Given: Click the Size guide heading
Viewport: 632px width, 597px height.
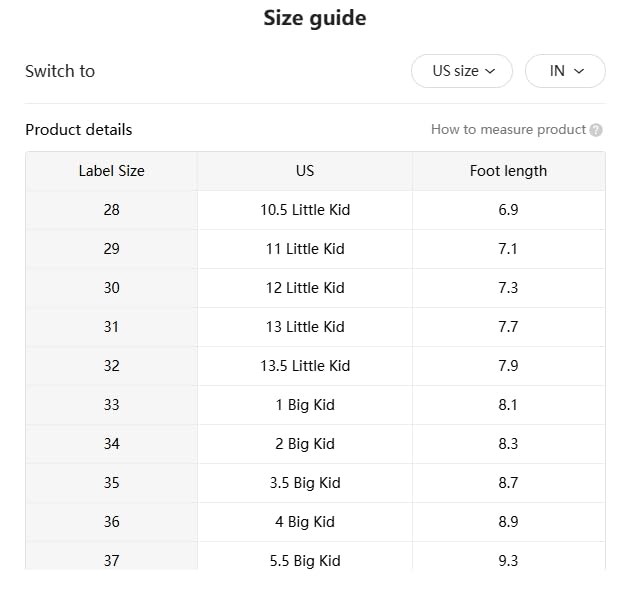Looking at the screenshot, I should tap(315, 18).
